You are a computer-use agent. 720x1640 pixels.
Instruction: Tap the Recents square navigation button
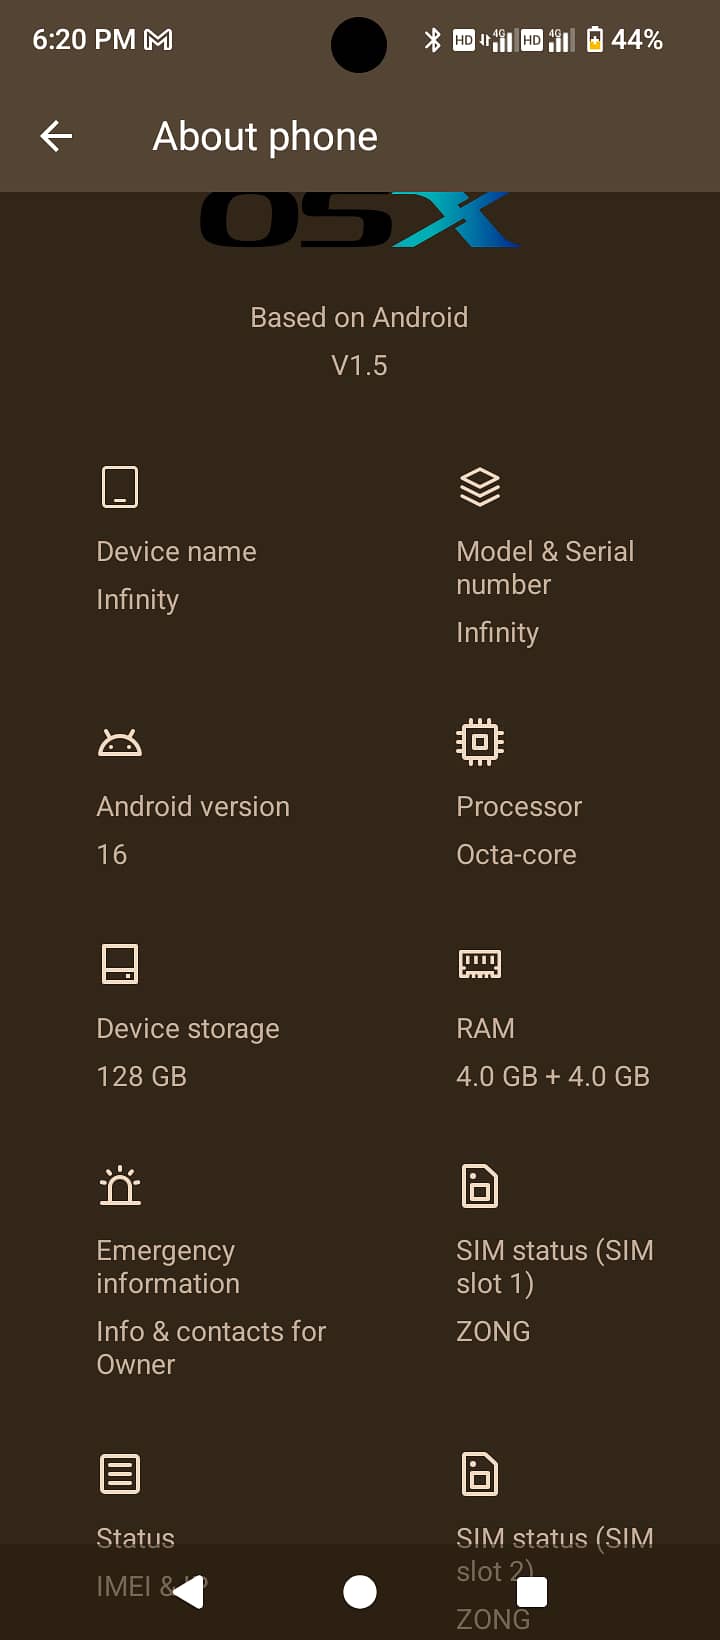[x=532, y=1591]
